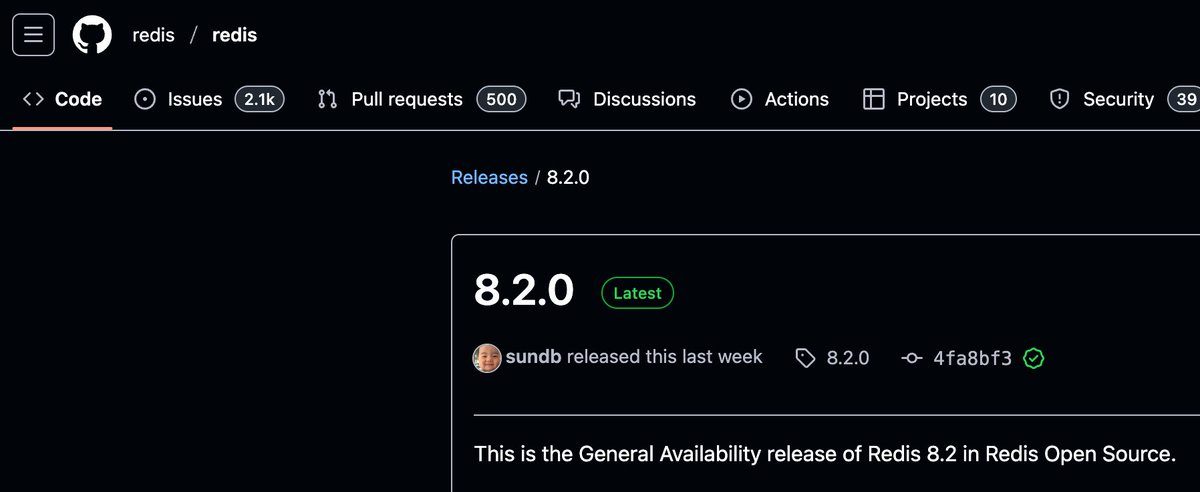Open the Issues tab

[x=209, y=99]
